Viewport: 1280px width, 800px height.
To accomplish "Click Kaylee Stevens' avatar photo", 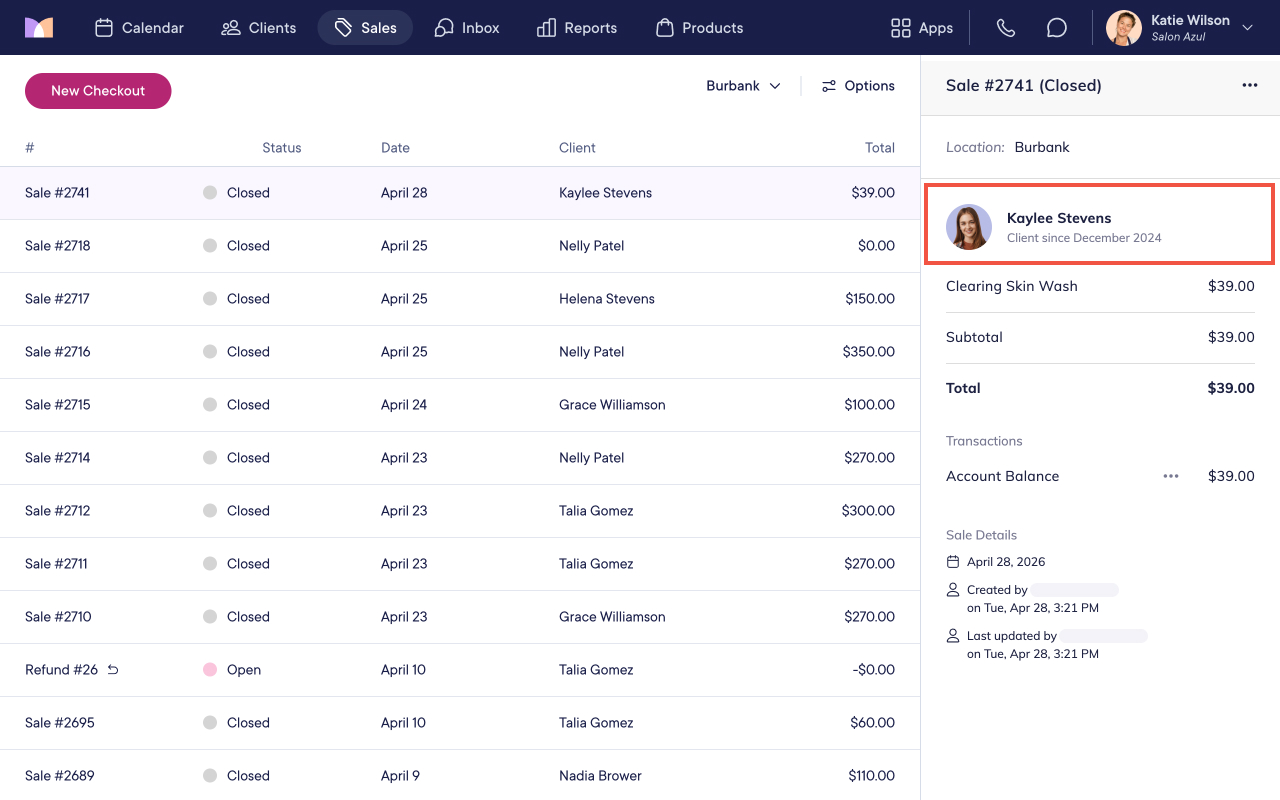I will pyautogui.click(x=969, y=227).
